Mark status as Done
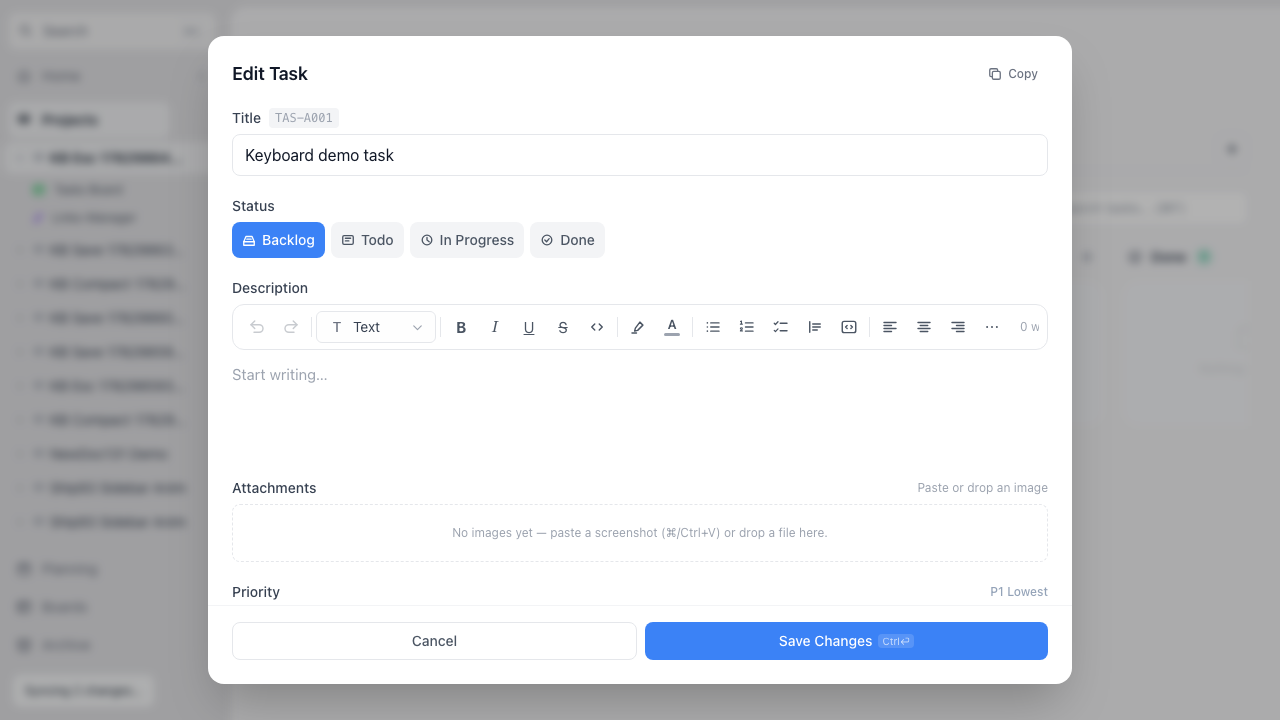Screen dimensions: 1280x720 coord(568,240)
